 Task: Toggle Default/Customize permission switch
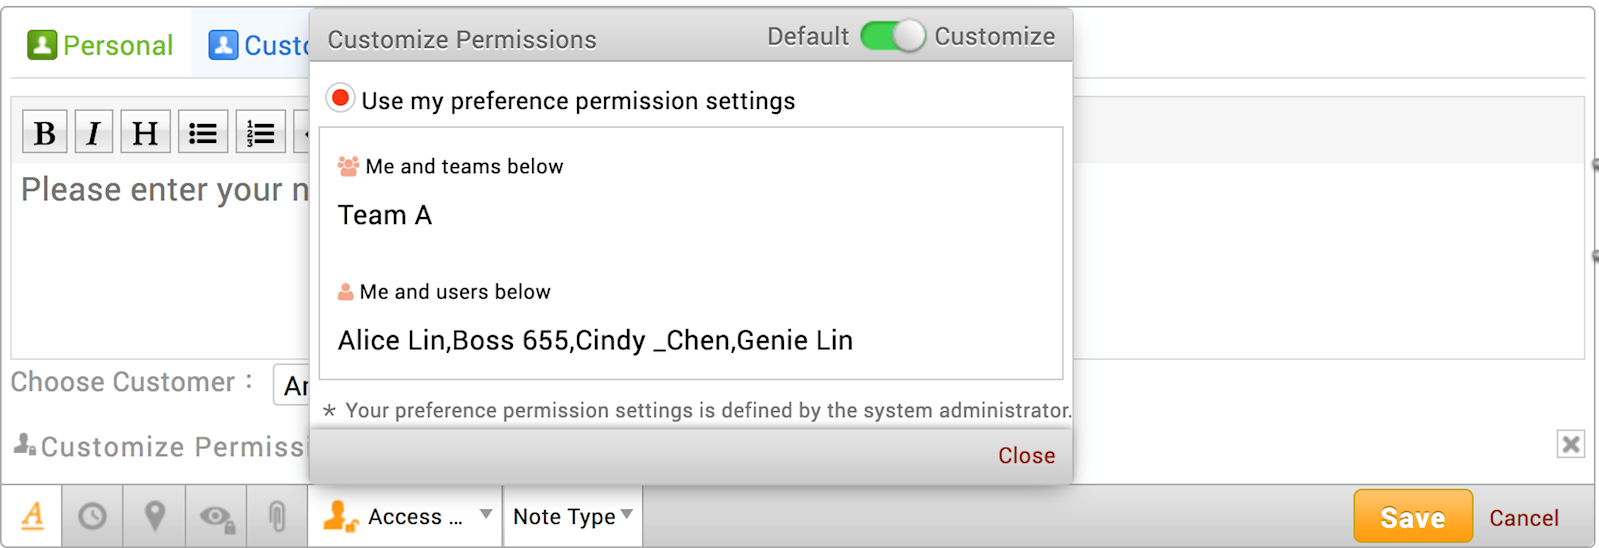point(892,36)
